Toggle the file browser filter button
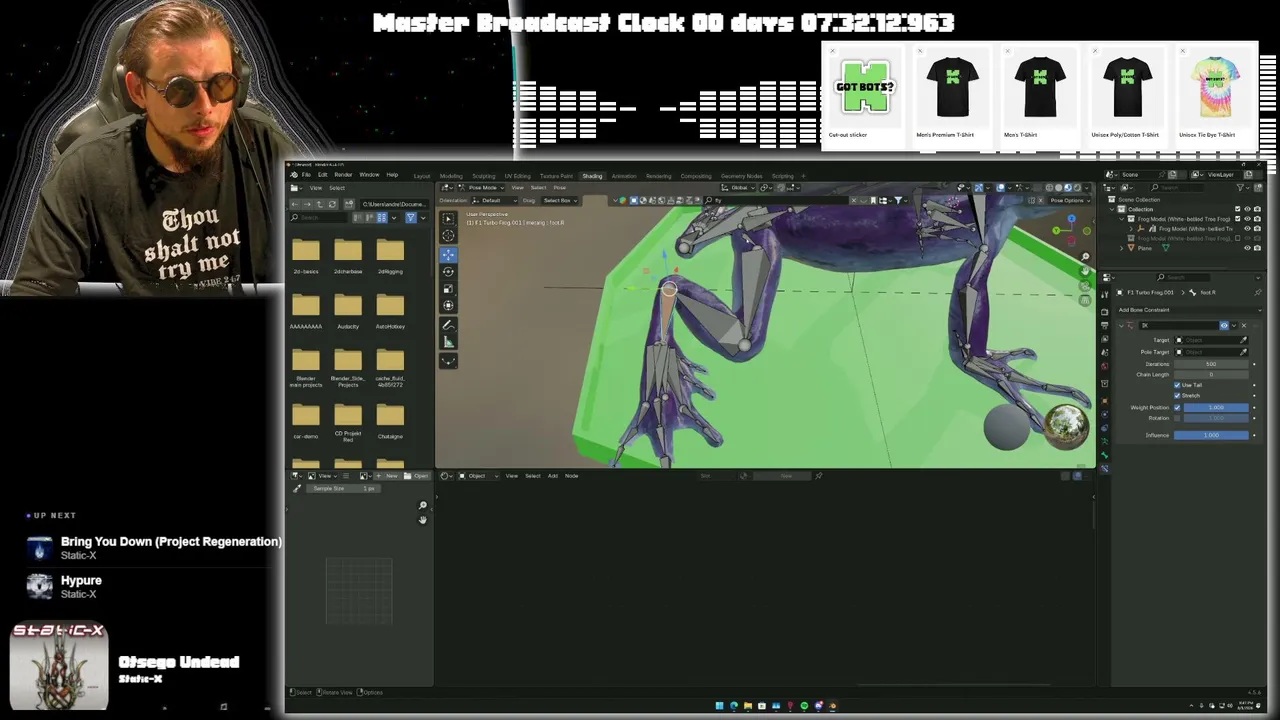 tap(410, 217)
